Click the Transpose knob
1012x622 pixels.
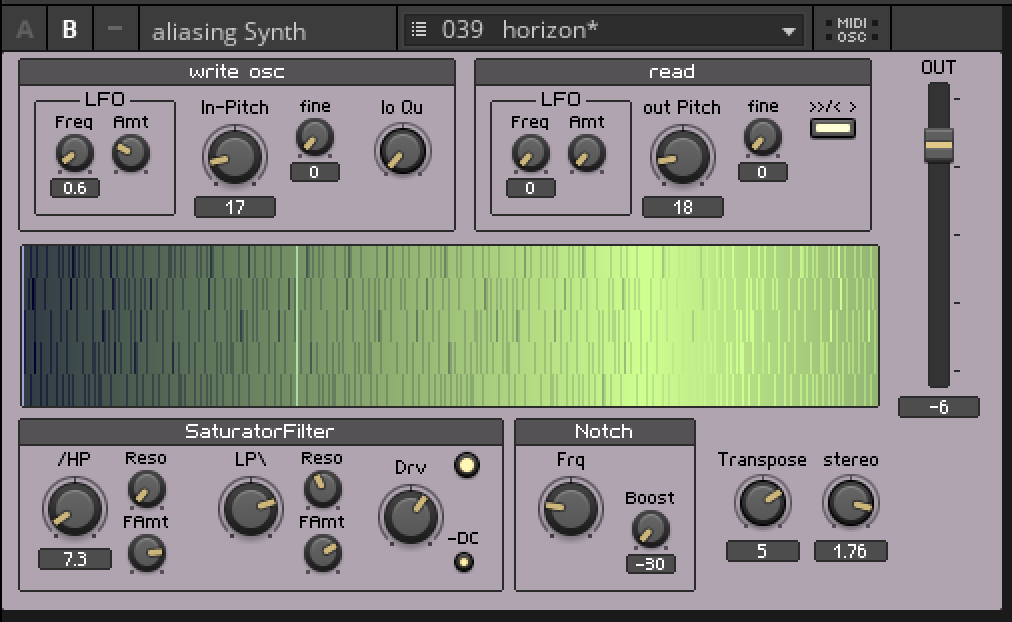pyautogui.click(x=762, y=502)
